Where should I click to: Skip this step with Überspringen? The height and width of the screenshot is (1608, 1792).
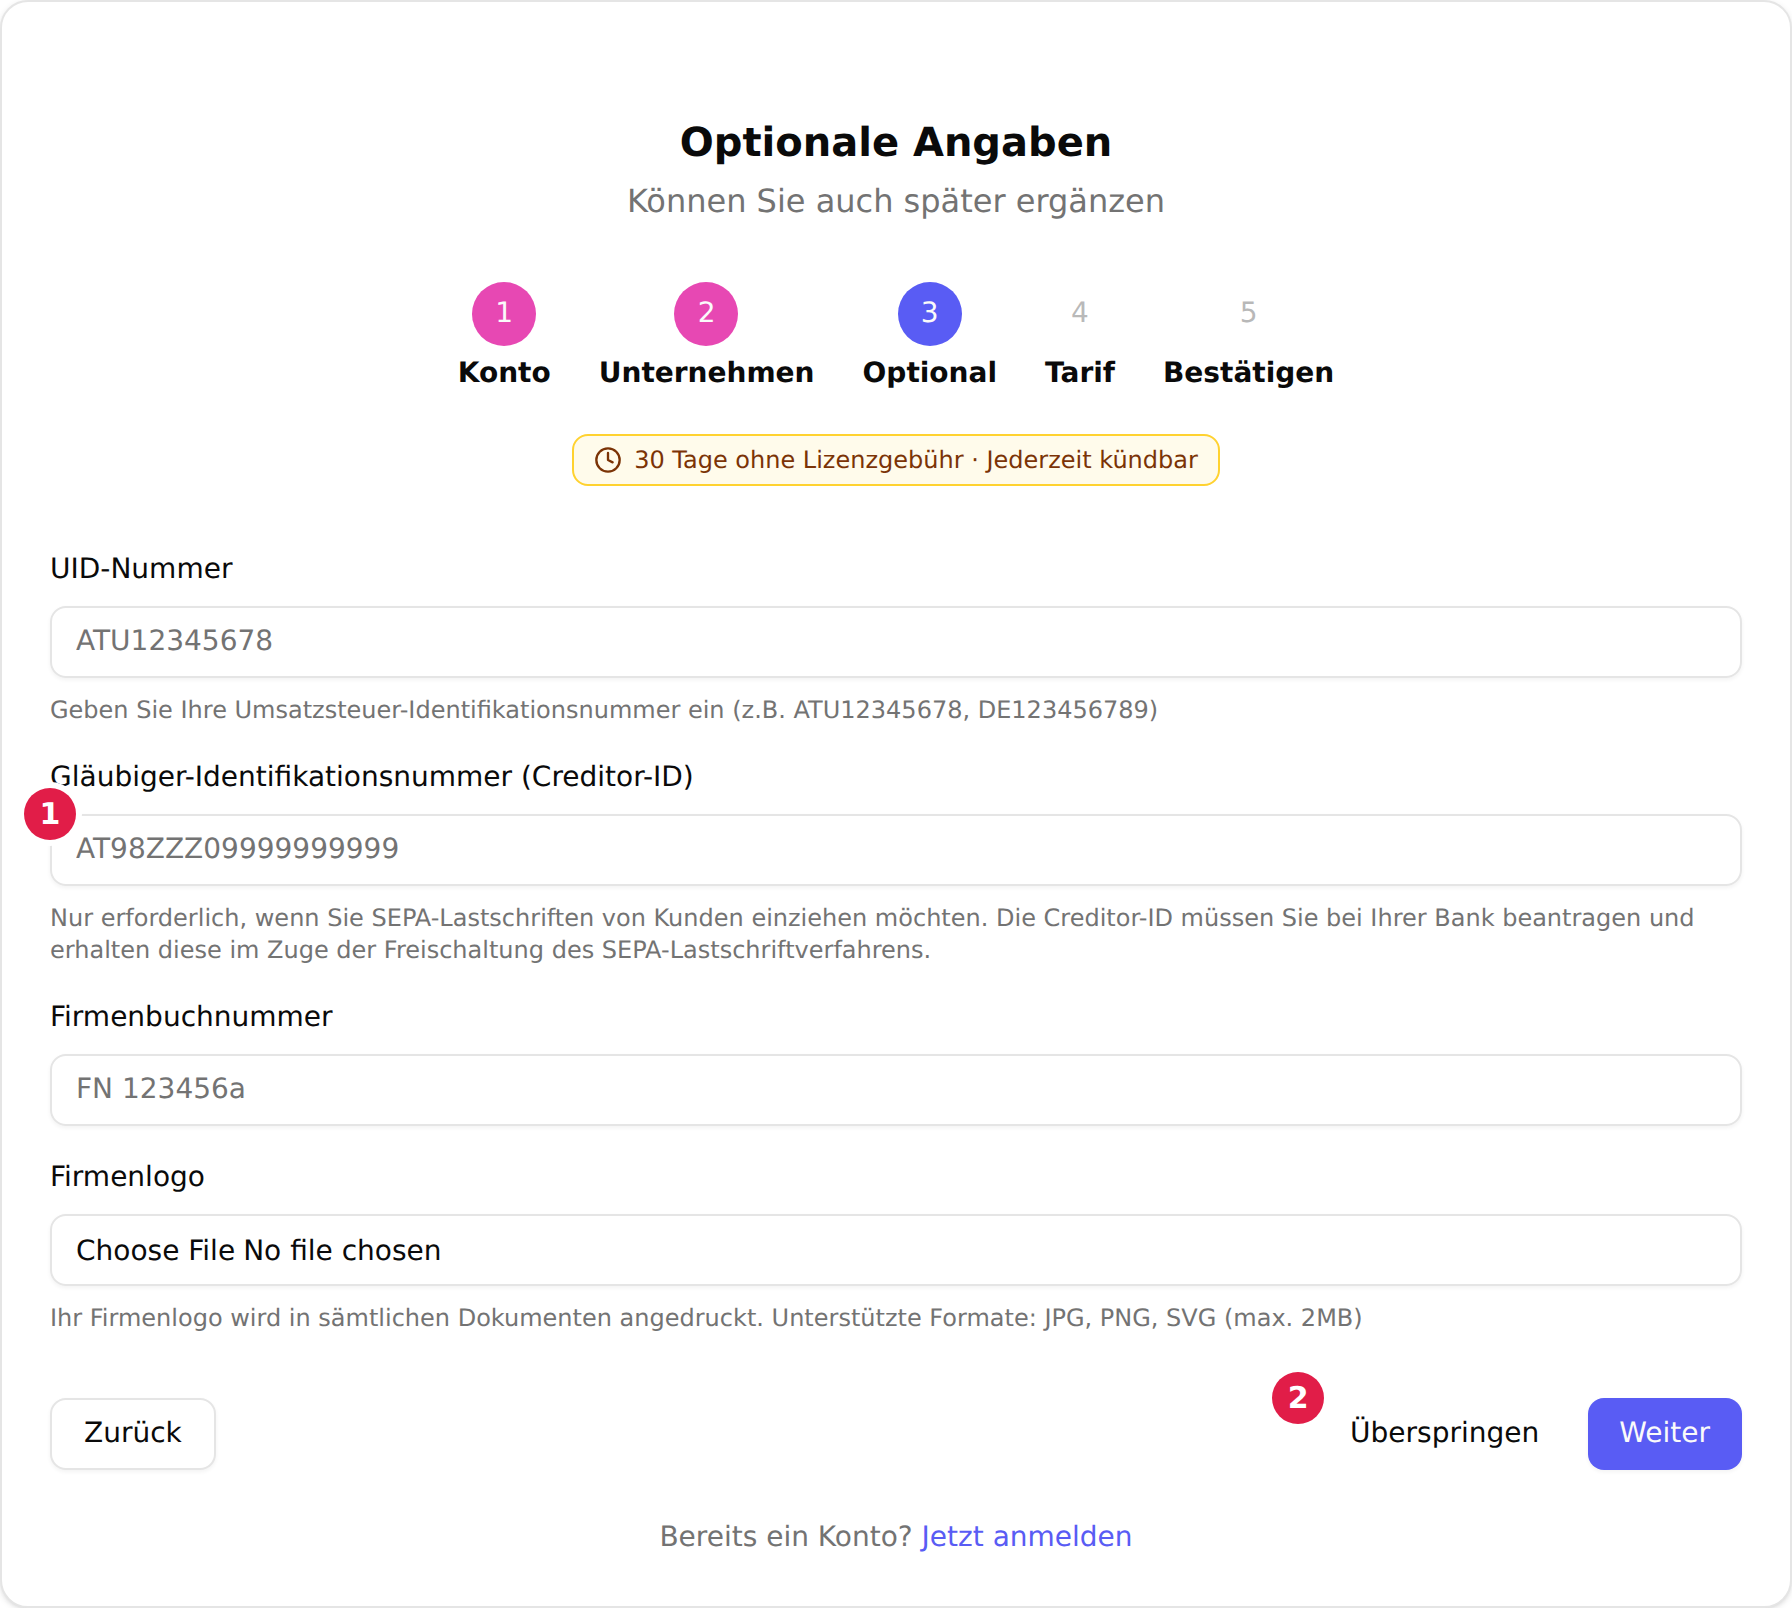tap(1444, 1433)
